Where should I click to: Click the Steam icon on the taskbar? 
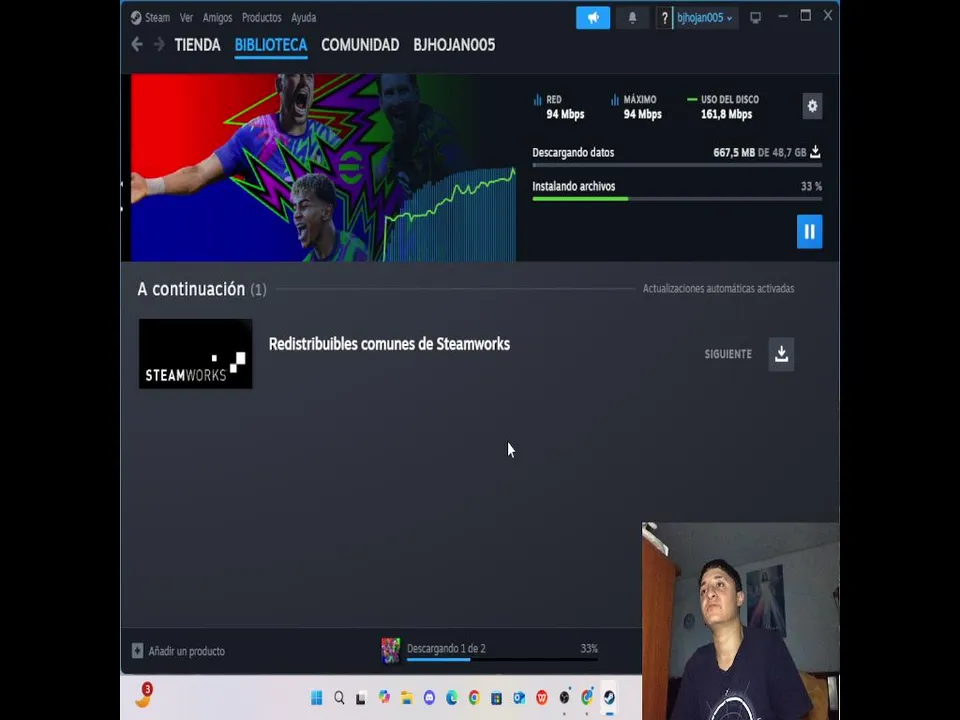609,697
